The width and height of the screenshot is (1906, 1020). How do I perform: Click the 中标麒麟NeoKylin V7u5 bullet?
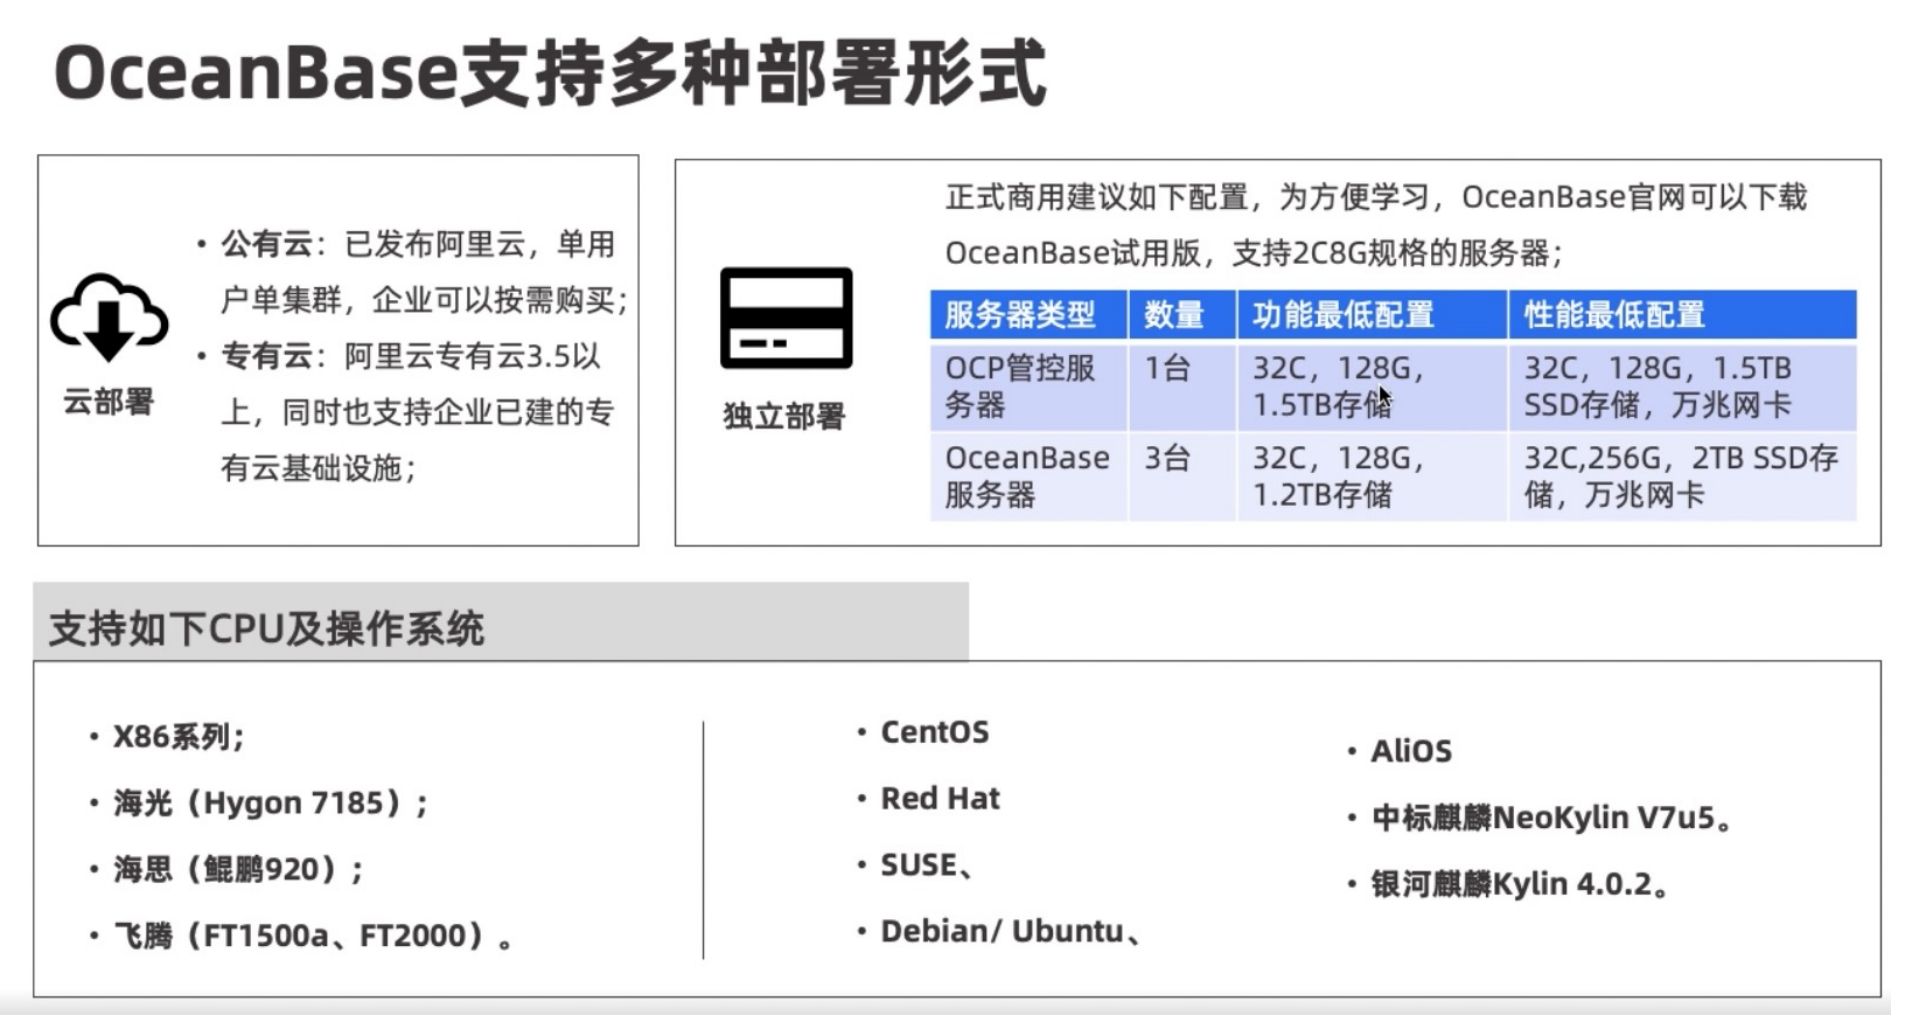(1551, 818)
